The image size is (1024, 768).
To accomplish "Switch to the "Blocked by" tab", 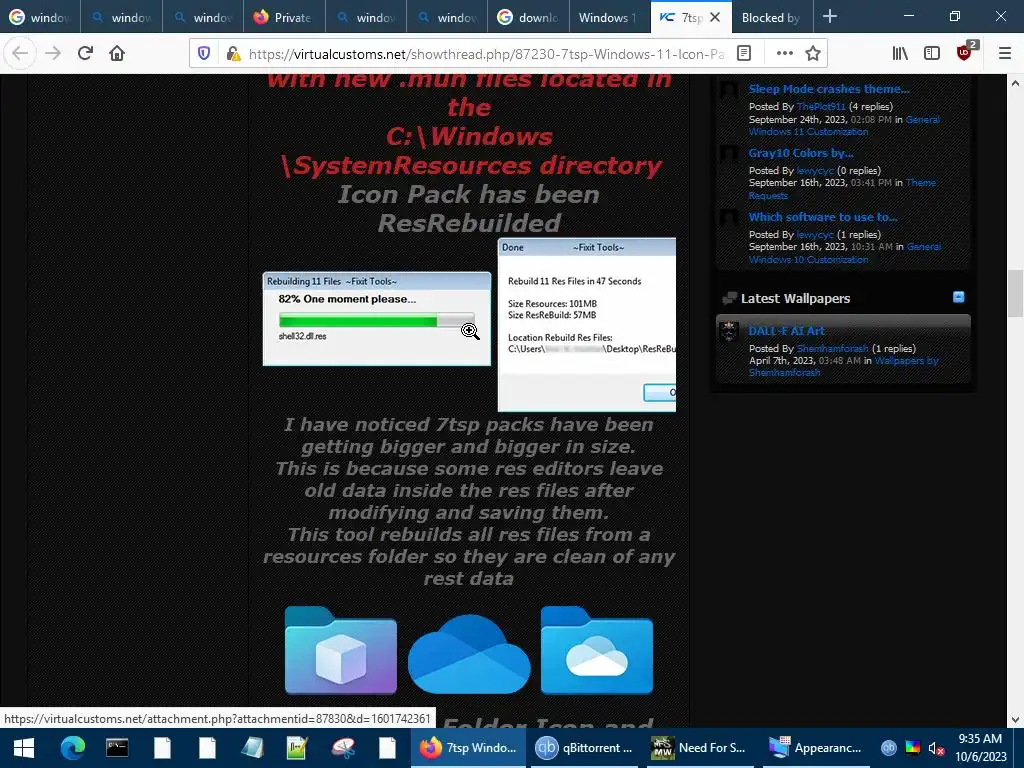I will [773, 18].
